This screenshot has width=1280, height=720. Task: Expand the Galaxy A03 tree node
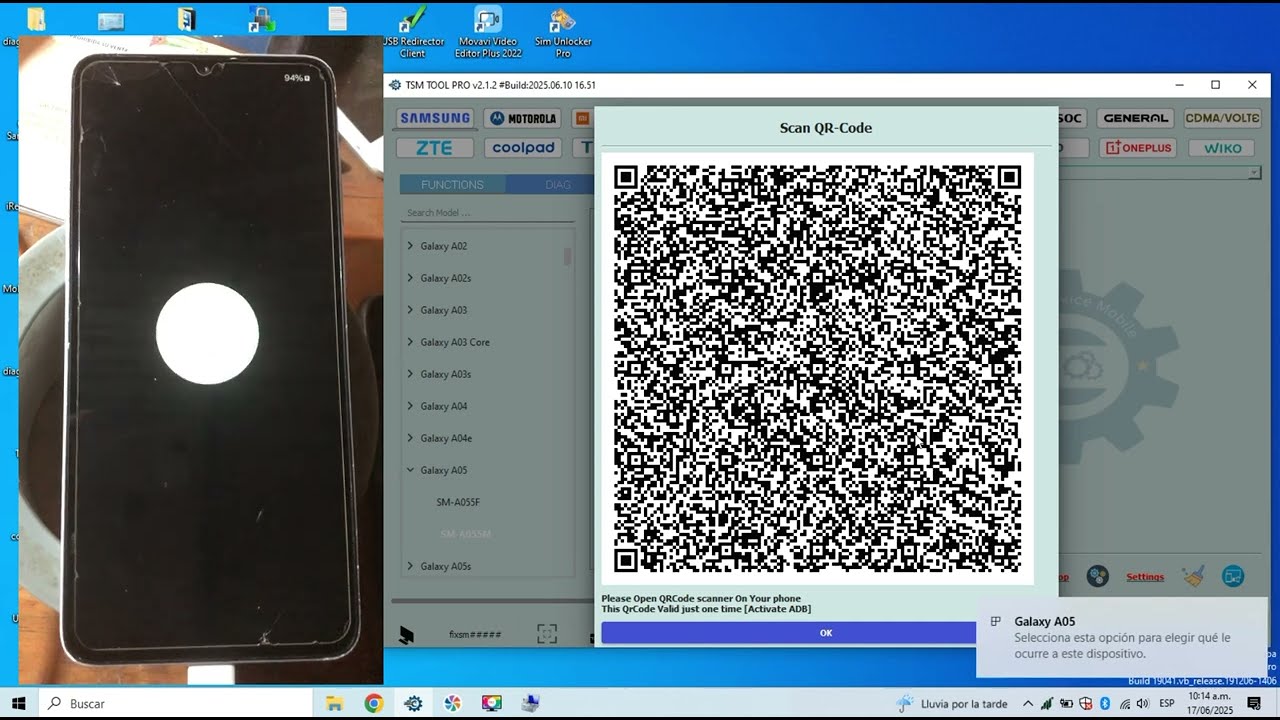(410, 310)
